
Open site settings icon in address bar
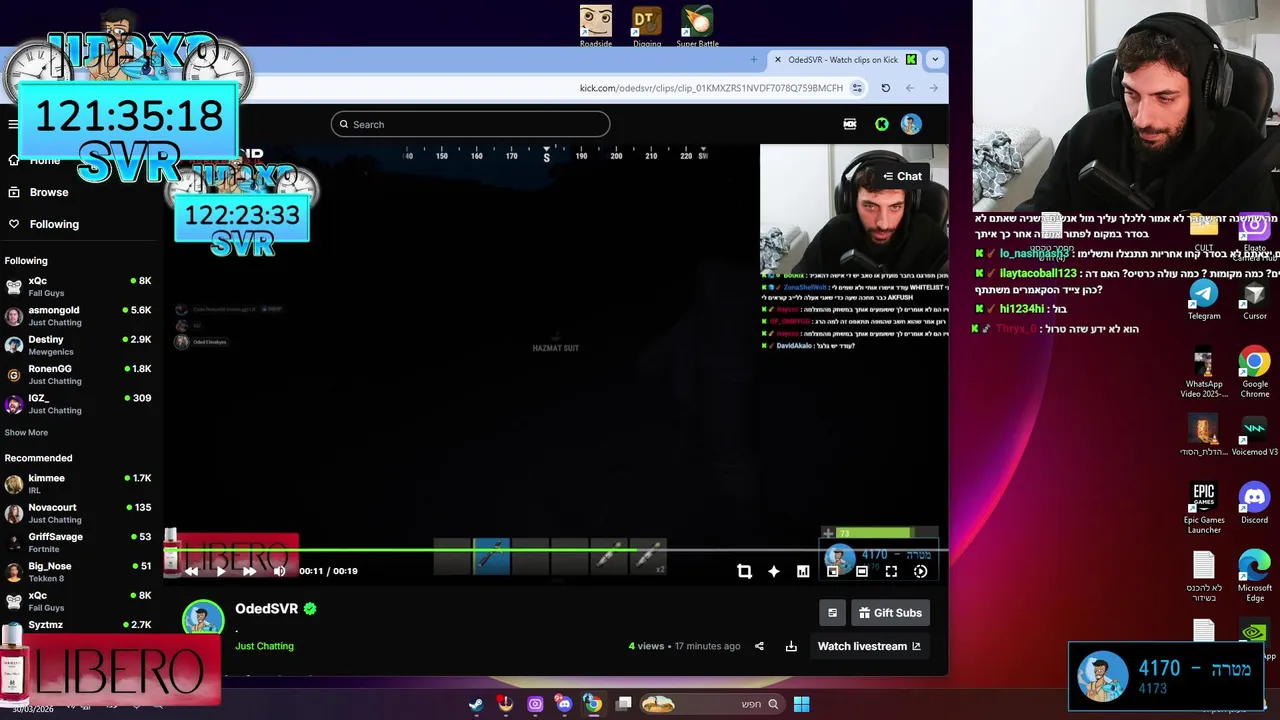857,88
